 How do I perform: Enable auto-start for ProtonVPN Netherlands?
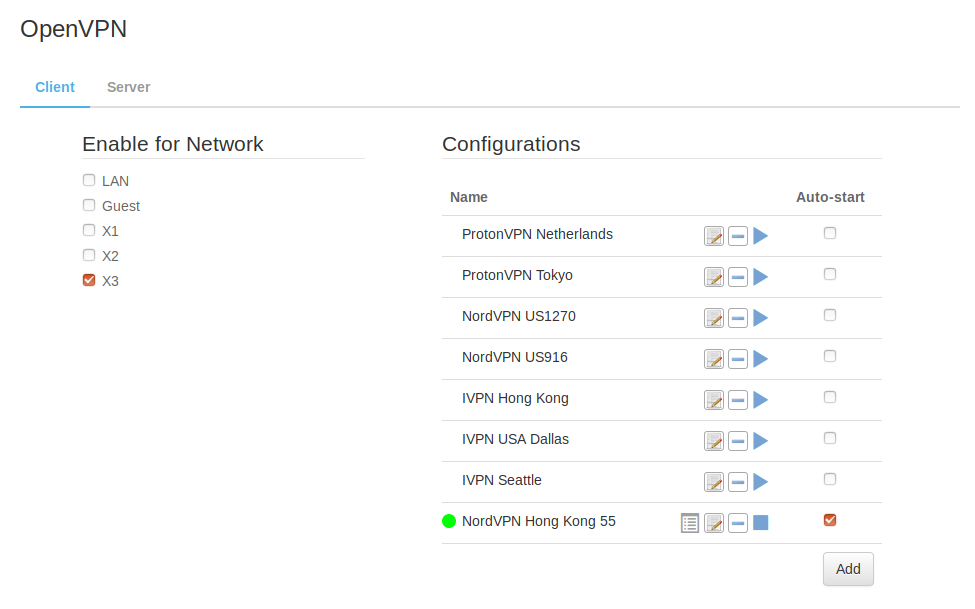[829, 233]
